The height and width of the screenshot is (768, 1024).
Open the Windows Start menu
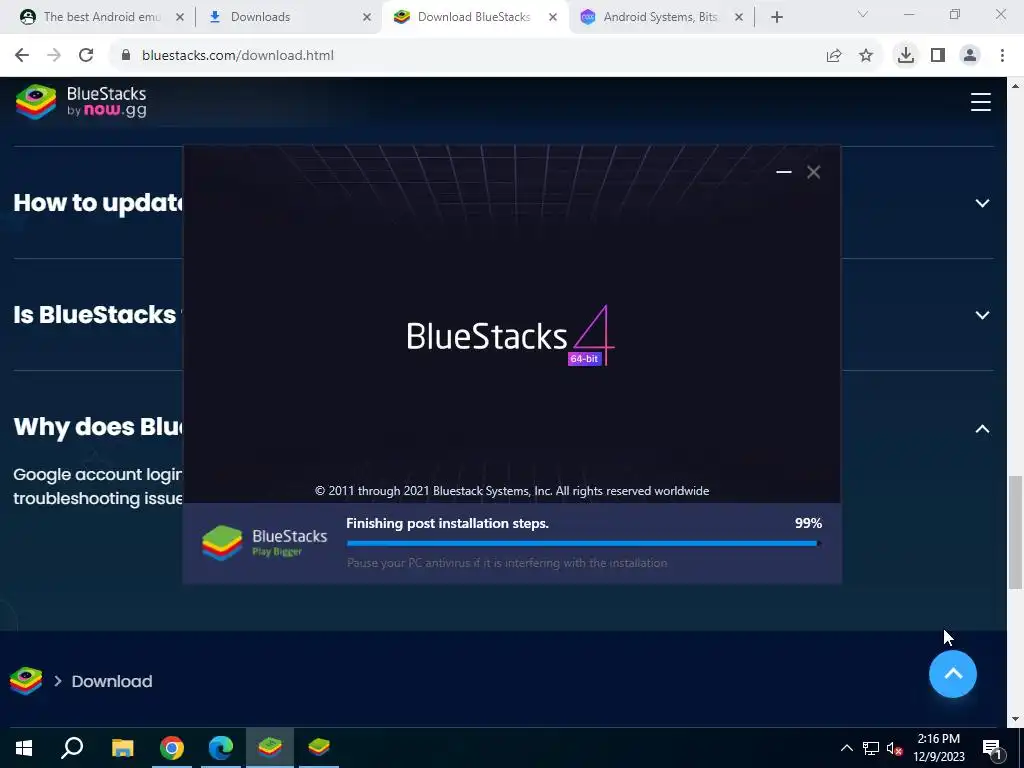24,748
